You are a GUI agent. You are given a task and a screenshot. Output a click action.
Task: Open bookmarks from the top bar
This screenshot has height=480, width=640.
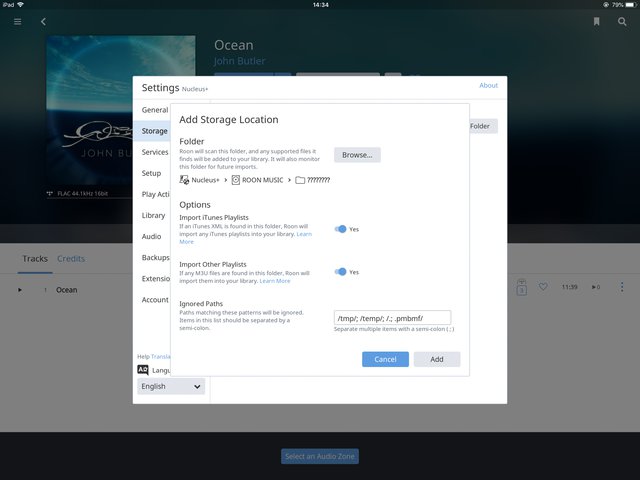[x=596, y=21]
